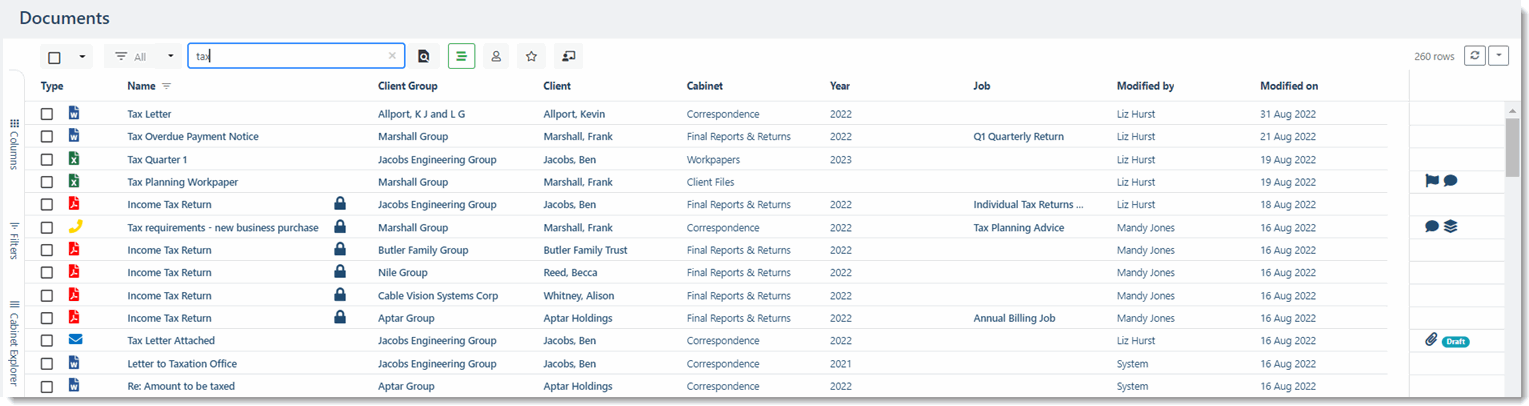1529x406 pixels.
Task: Open the Cabinet Explorer side tab
Action: click(x=14, y=341)
